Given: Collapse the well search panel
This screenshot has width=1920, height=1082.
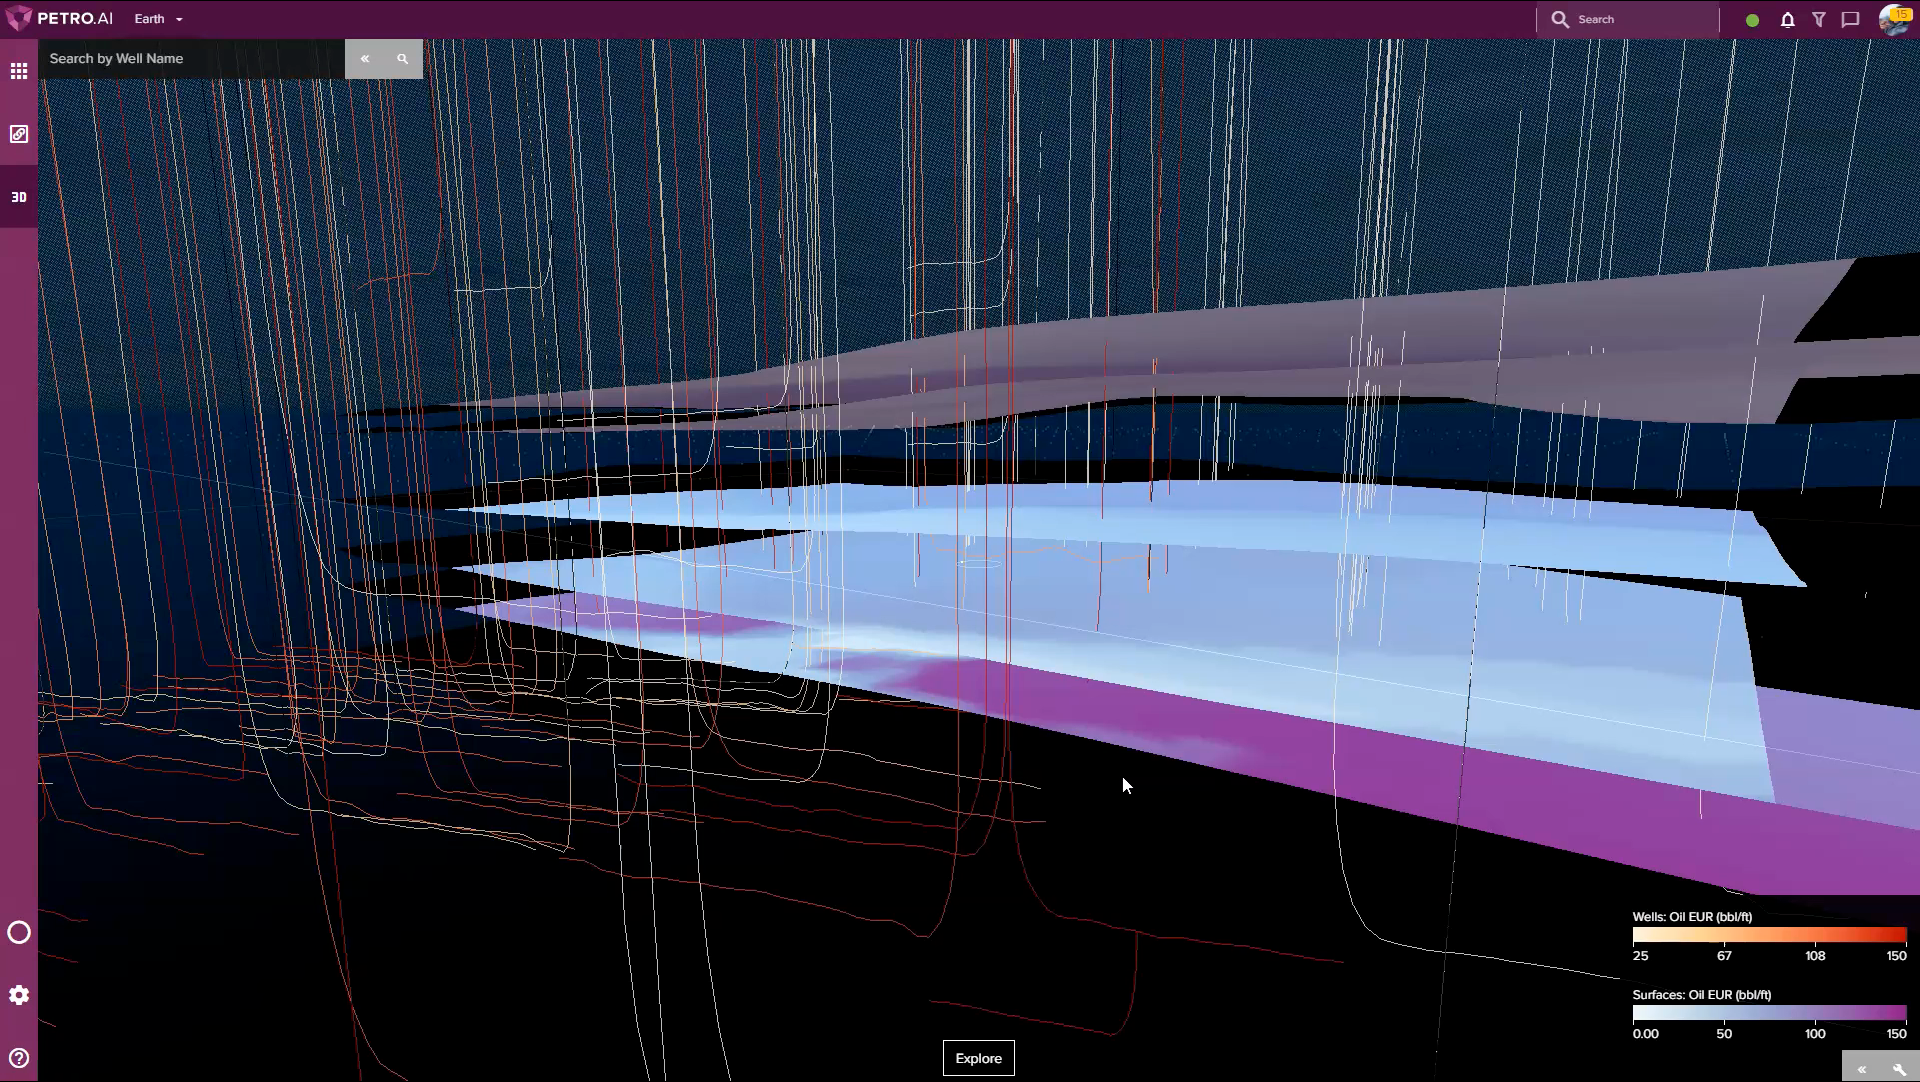Looking at the screenshot, I should click(365, 59).
